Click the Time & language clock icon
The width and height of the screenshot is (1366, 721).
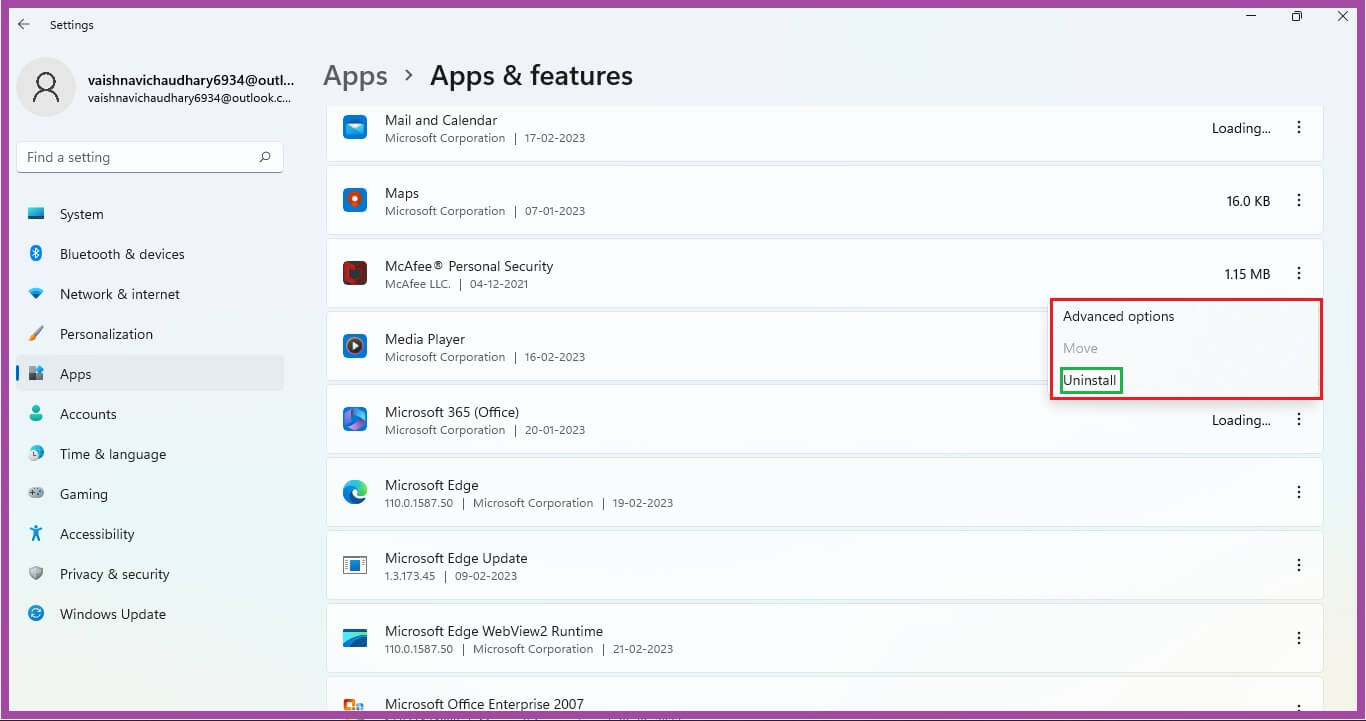pos(36,454)
